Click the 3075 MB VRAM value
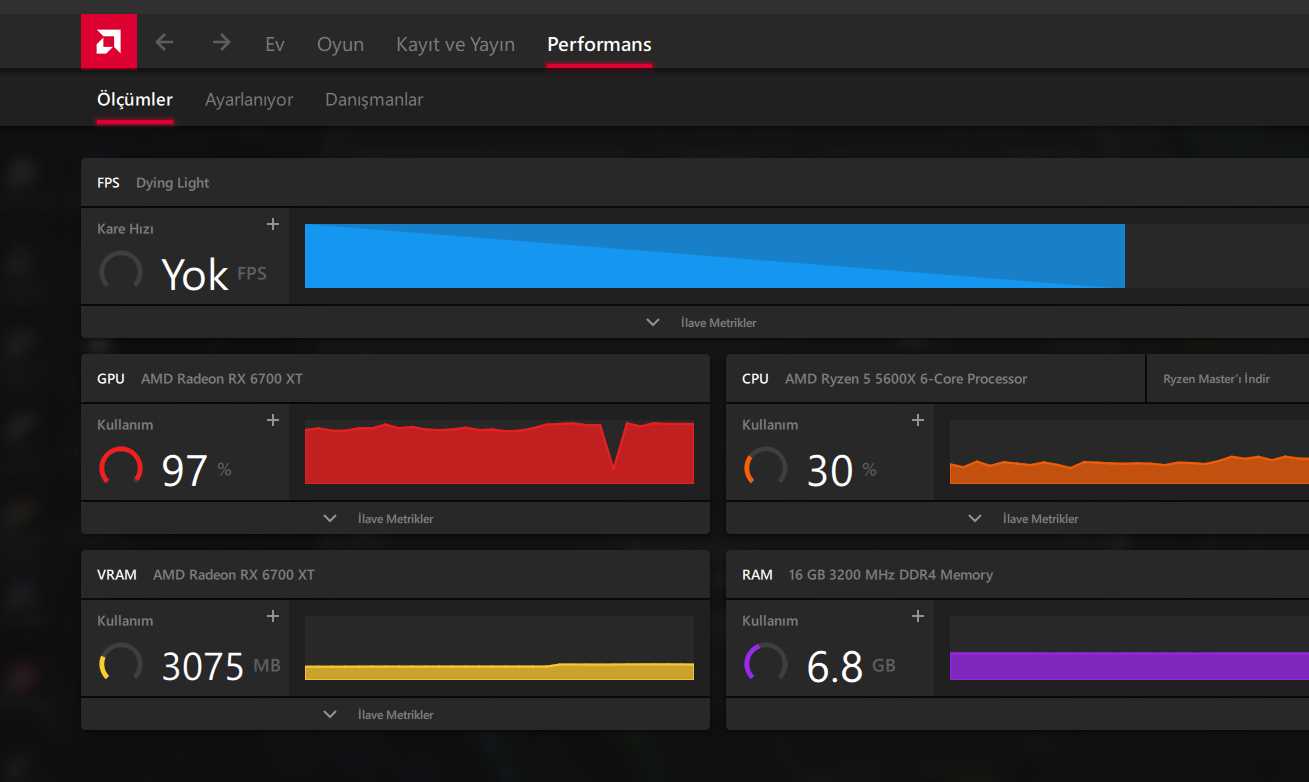This screenshot has width=1309, height=782. click(x=221, y=666)
